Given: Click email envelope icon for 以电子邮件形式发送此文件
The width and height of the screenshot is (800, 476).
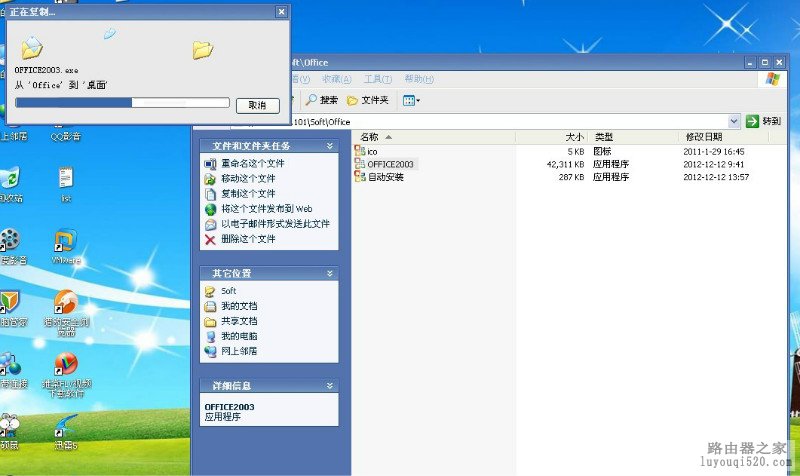Looking at the screenshot, I should tap(210, 224).
